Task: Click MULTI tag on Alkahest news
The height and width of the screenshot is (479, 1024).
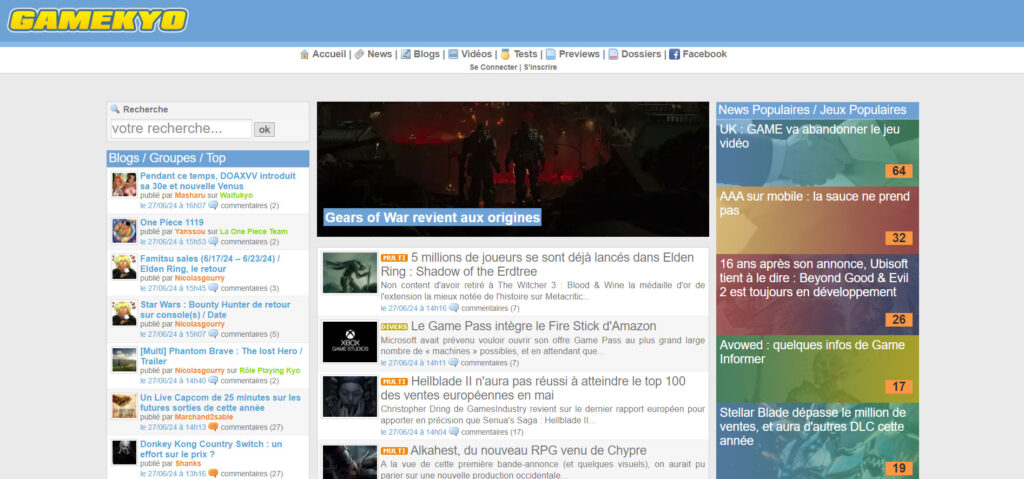Action: [394, 451]
